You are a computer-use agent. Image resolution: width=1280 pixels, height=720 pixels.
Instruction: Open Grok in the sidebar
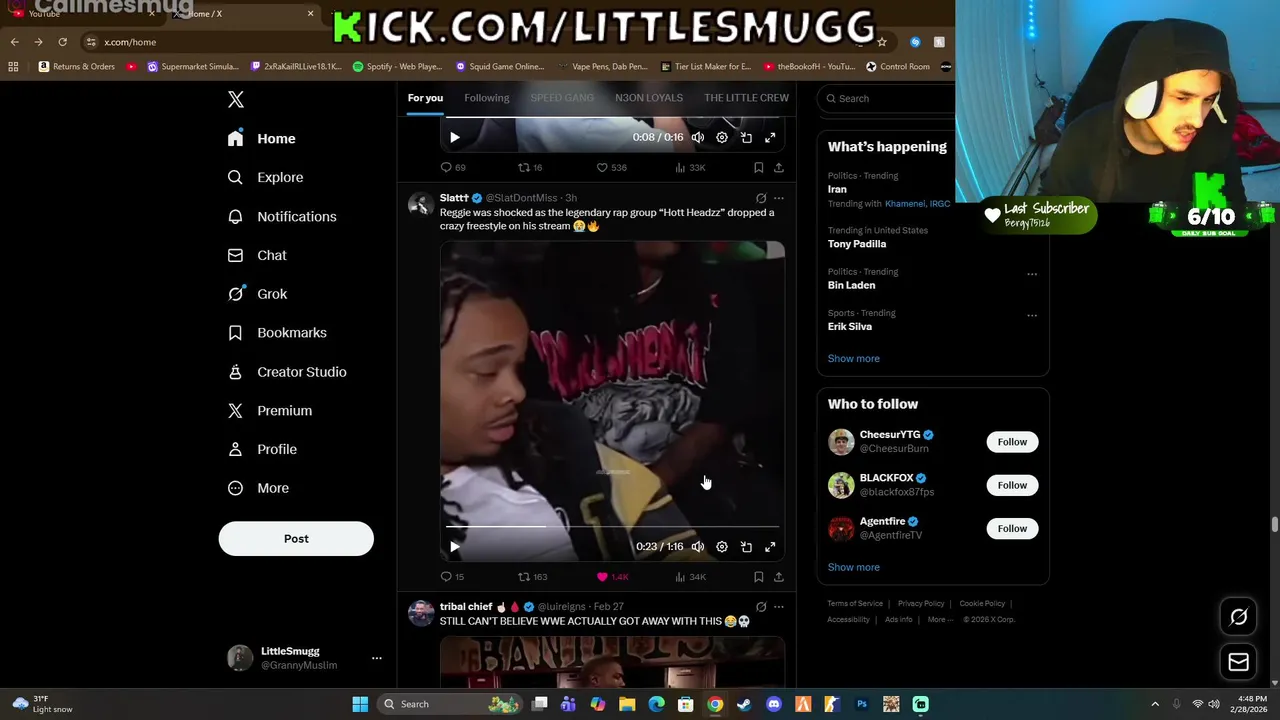coord(258,294)
